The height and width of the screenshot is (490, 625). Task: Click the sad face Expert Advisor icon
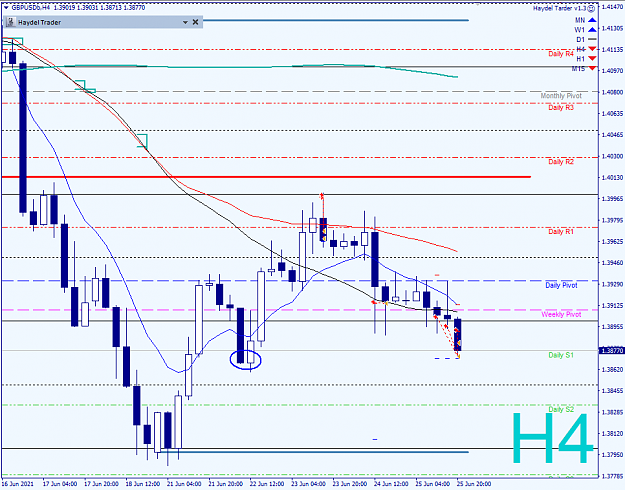[592, 8]
